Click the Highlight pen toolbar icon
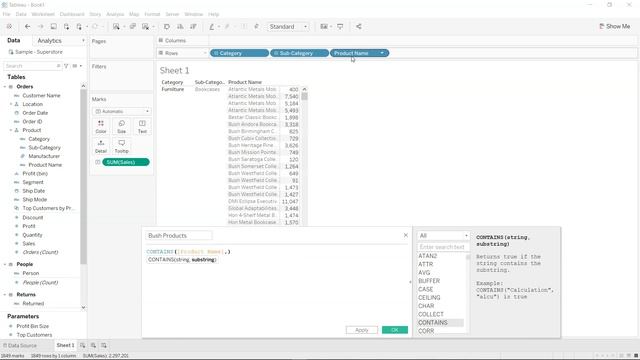Viewport: 640px width, 360px height. pos(211,27)
